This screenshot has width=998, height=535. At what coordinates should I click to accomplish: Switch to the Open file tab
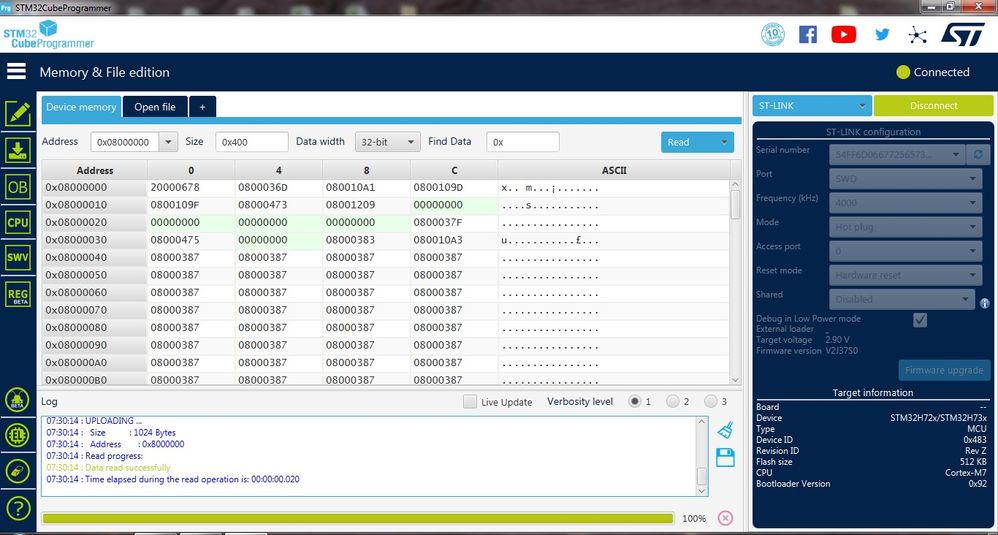tap(155, 107)
